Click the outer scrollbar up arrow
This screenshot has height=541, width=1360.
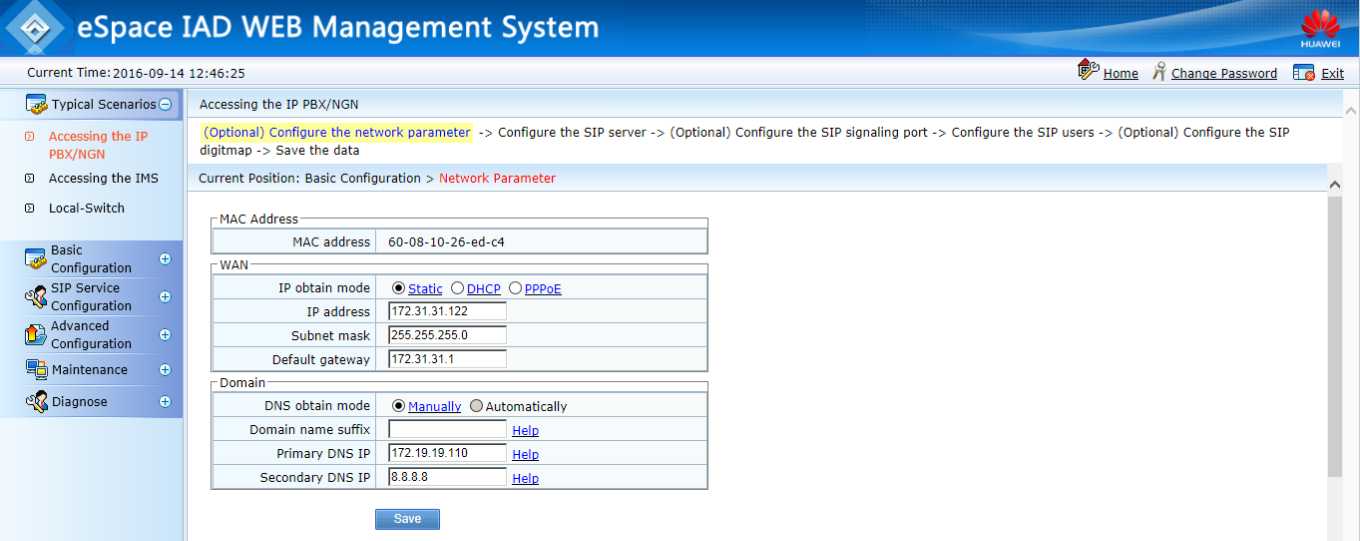coord(1351,111)
